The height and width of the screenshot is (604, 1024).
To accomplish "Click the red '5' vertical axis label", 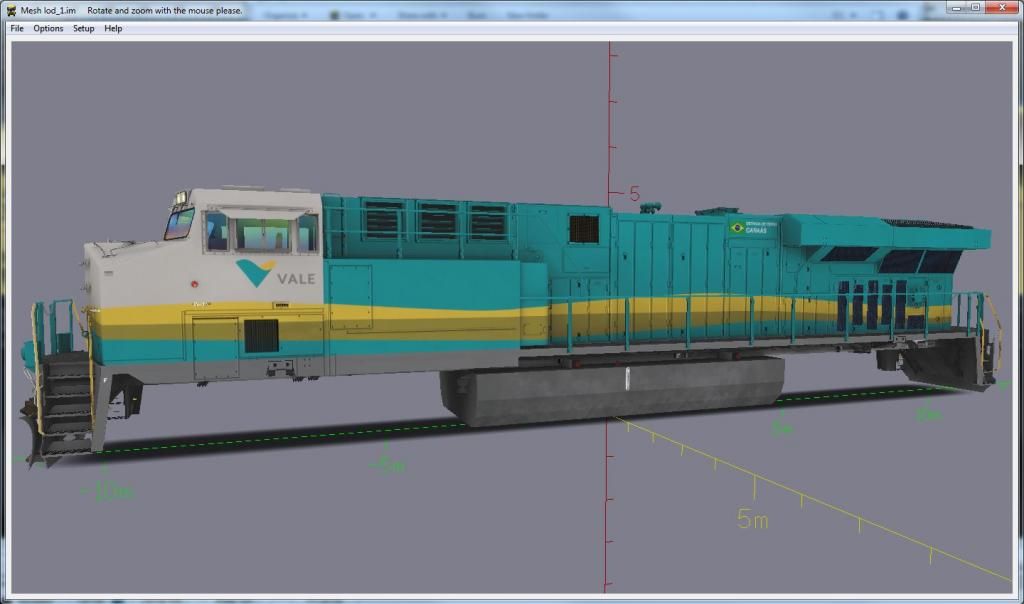I will 635,194.
